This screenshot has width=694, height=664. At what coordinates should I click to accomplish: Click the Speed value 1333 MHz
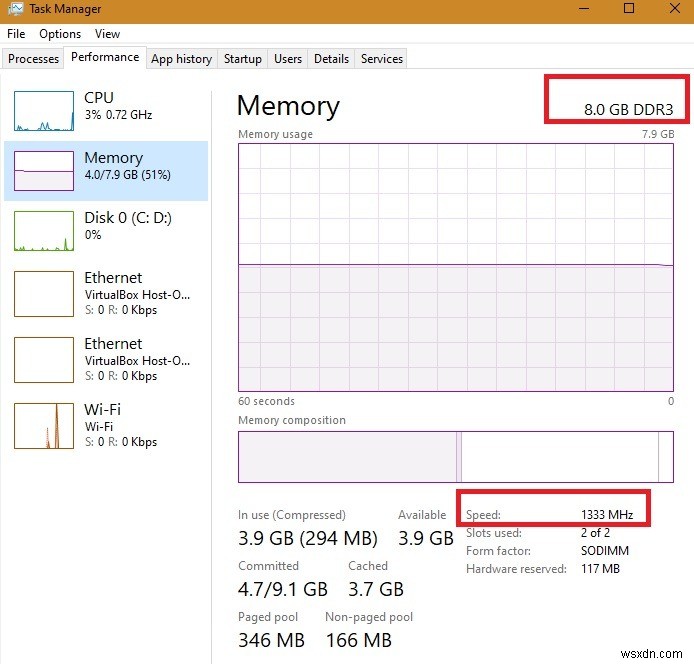click(607, 514)
